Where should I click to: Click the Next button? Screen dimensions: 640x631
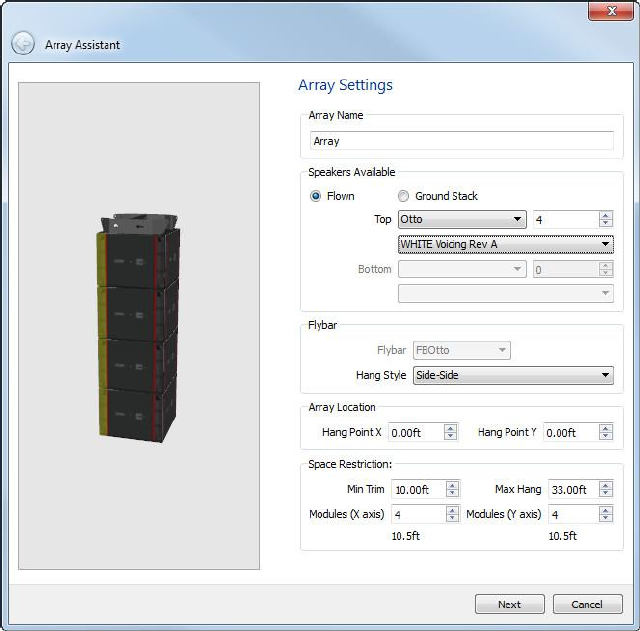509,604
